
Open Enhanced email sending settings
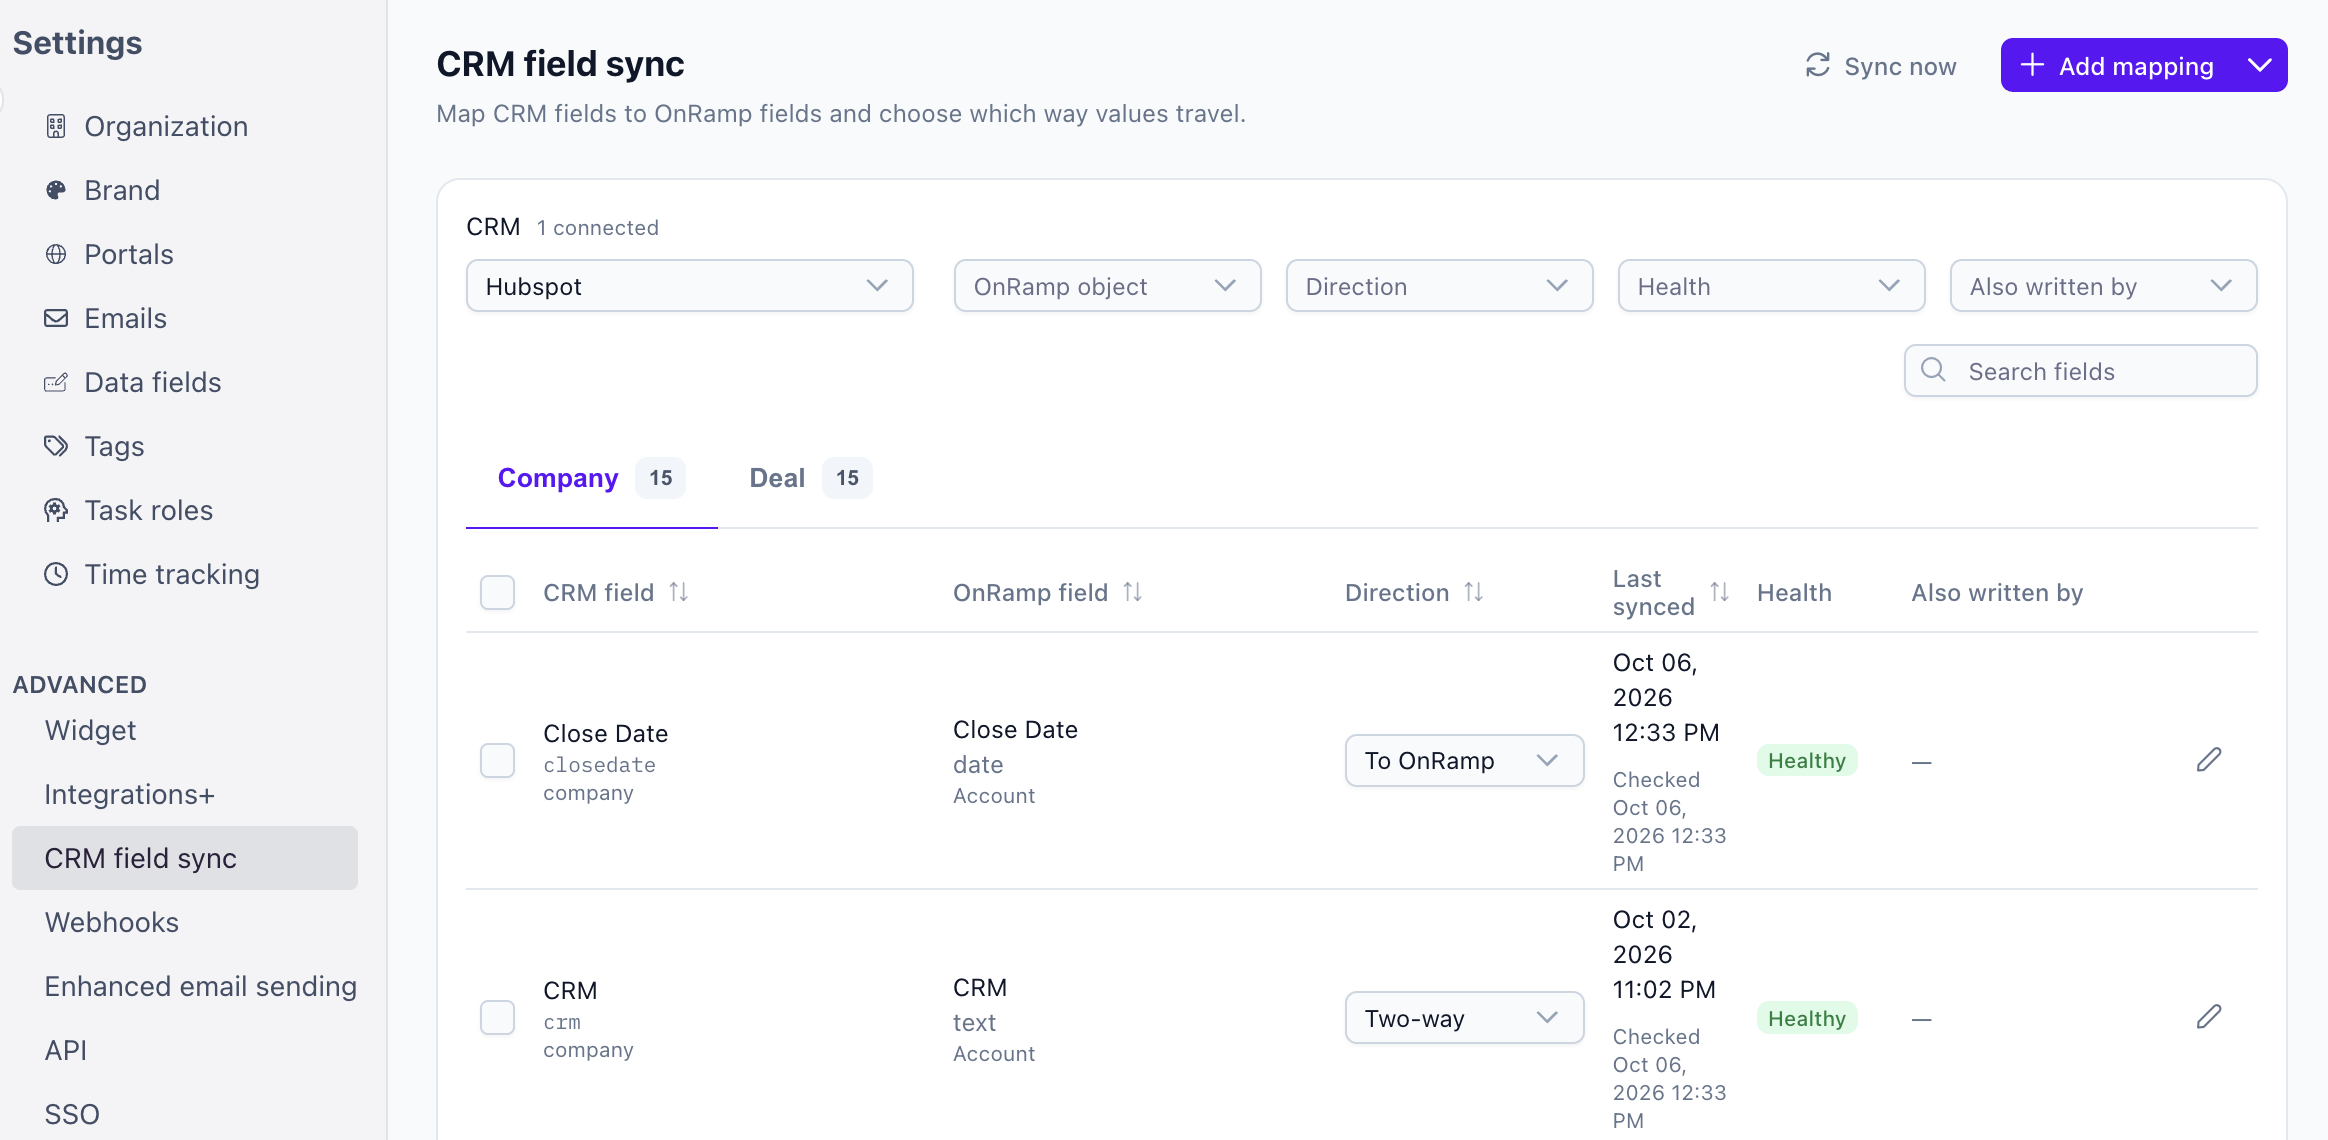click(x=200, y=986)
